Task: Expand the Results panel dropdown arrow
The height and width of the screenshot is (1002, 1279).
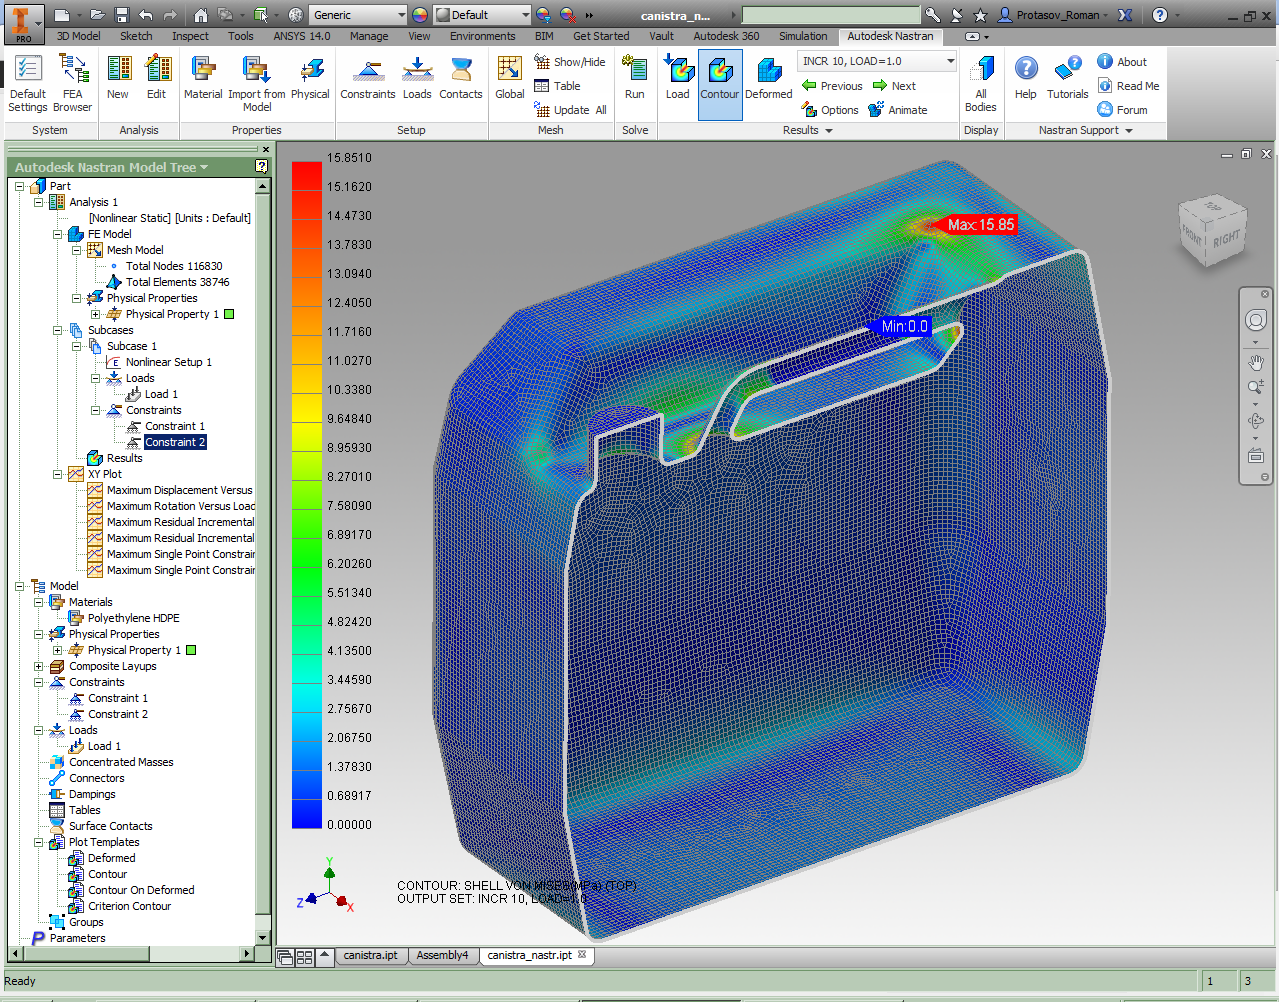Action: [829, 131]
